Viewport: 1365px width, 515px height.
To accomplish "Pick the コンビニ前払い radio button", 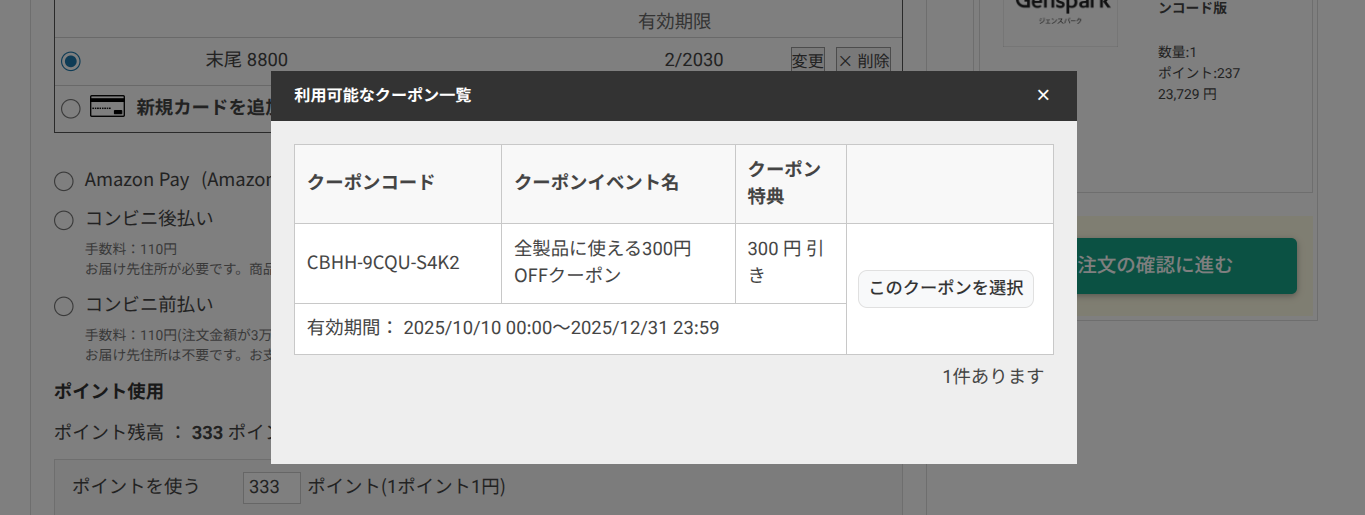I will pos(64,305).
